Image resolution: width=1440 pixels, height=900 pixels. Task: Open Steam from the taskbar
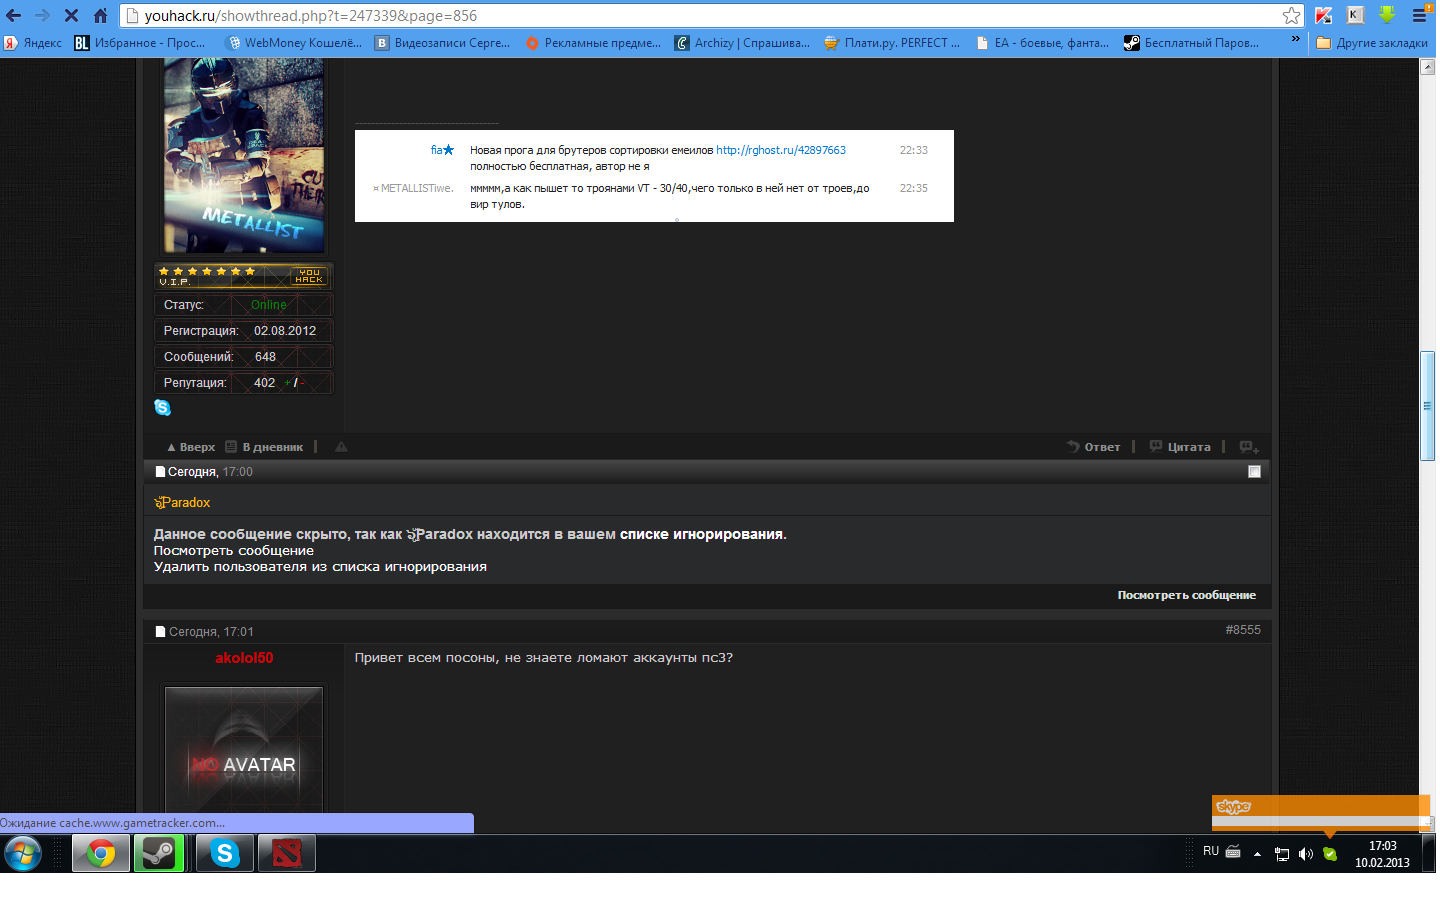158,853
